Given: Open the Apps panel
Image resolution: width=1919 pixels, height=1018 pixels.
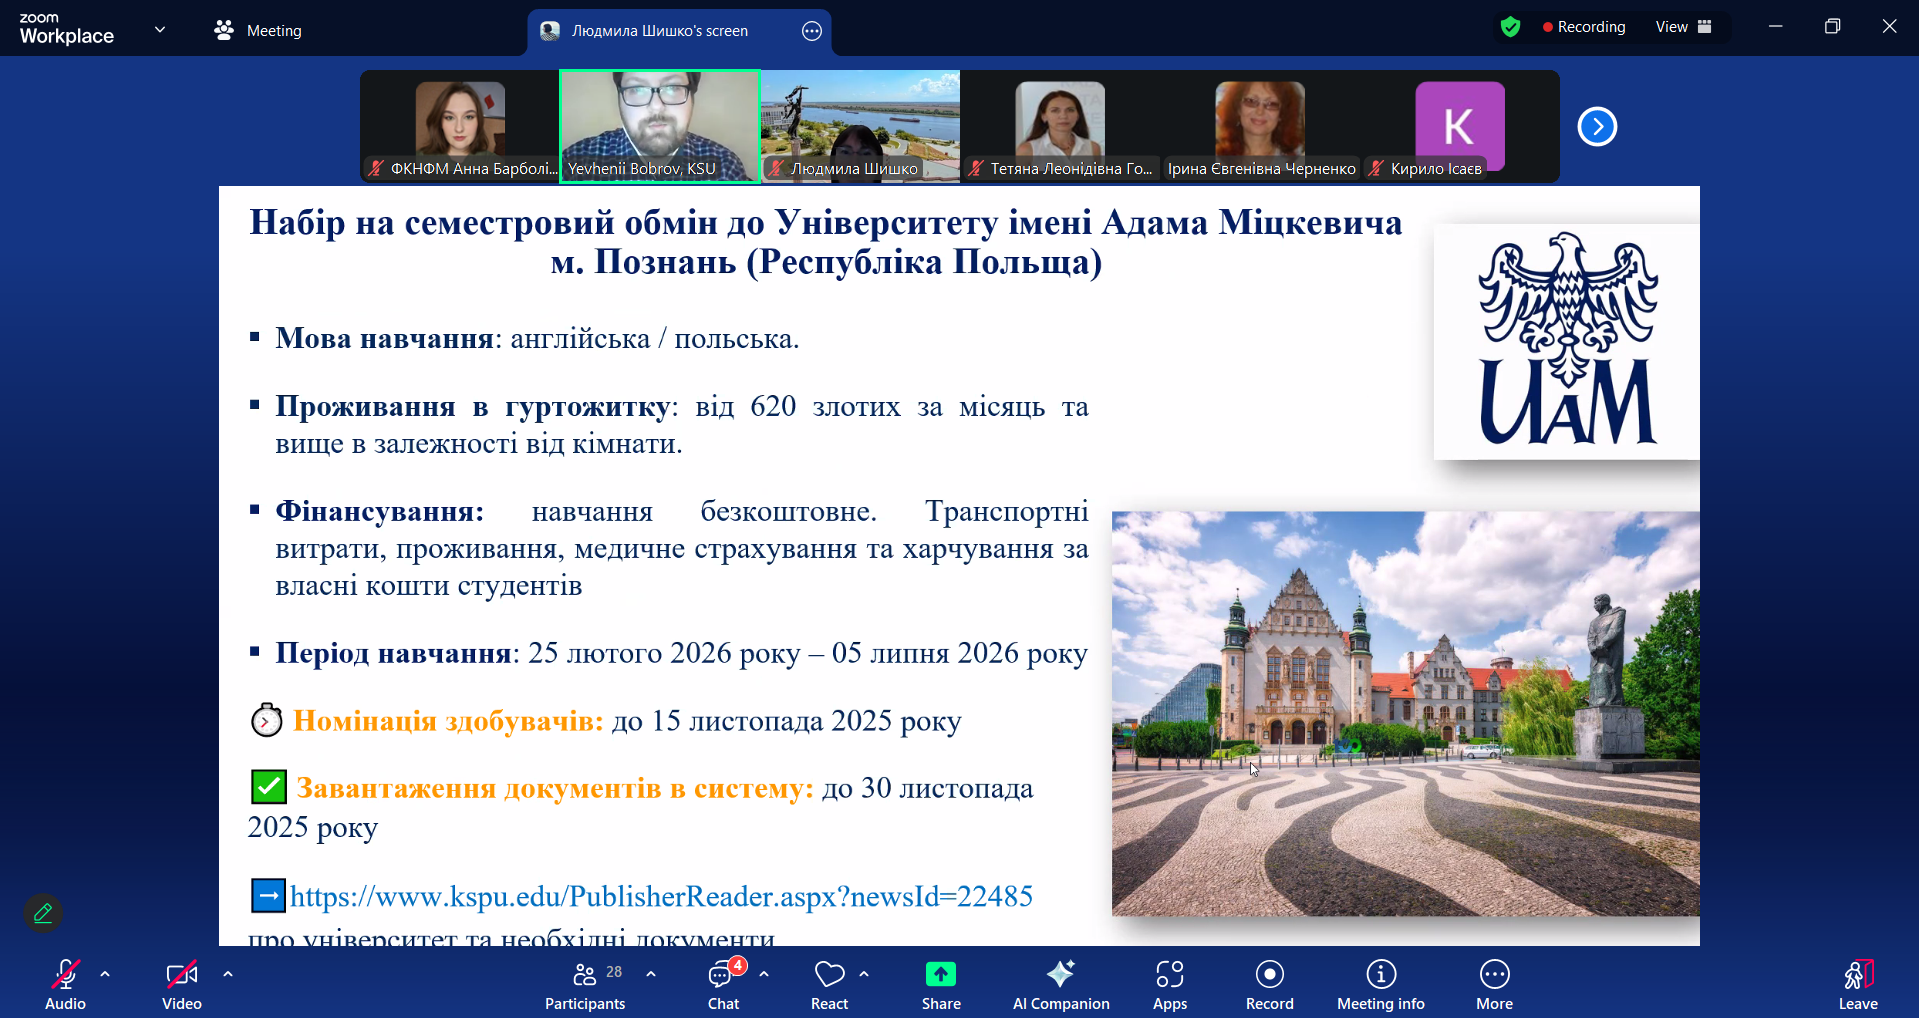Looking at the screenshot, I should coord(1169,983).
